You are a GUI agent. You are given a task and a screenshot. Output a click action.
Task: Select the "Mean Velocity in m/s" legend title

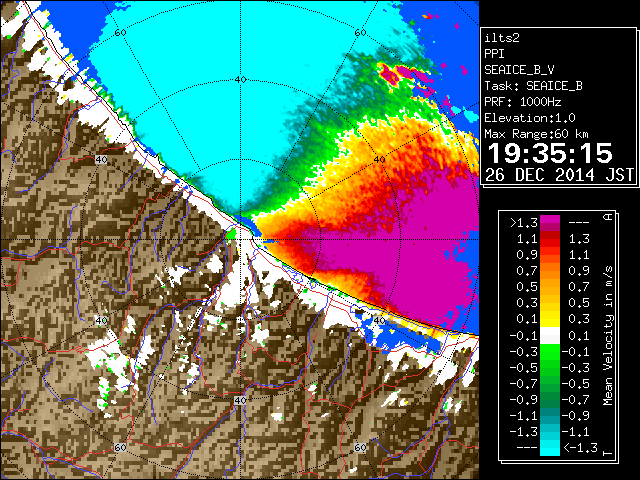[x=608, y=336]
